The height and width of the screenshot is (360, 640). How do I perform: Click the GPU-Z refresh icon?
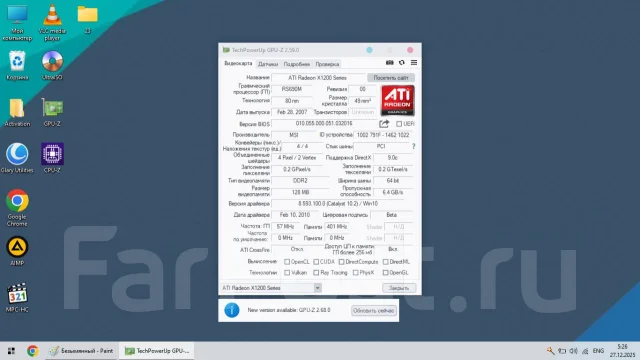(402, 62)
